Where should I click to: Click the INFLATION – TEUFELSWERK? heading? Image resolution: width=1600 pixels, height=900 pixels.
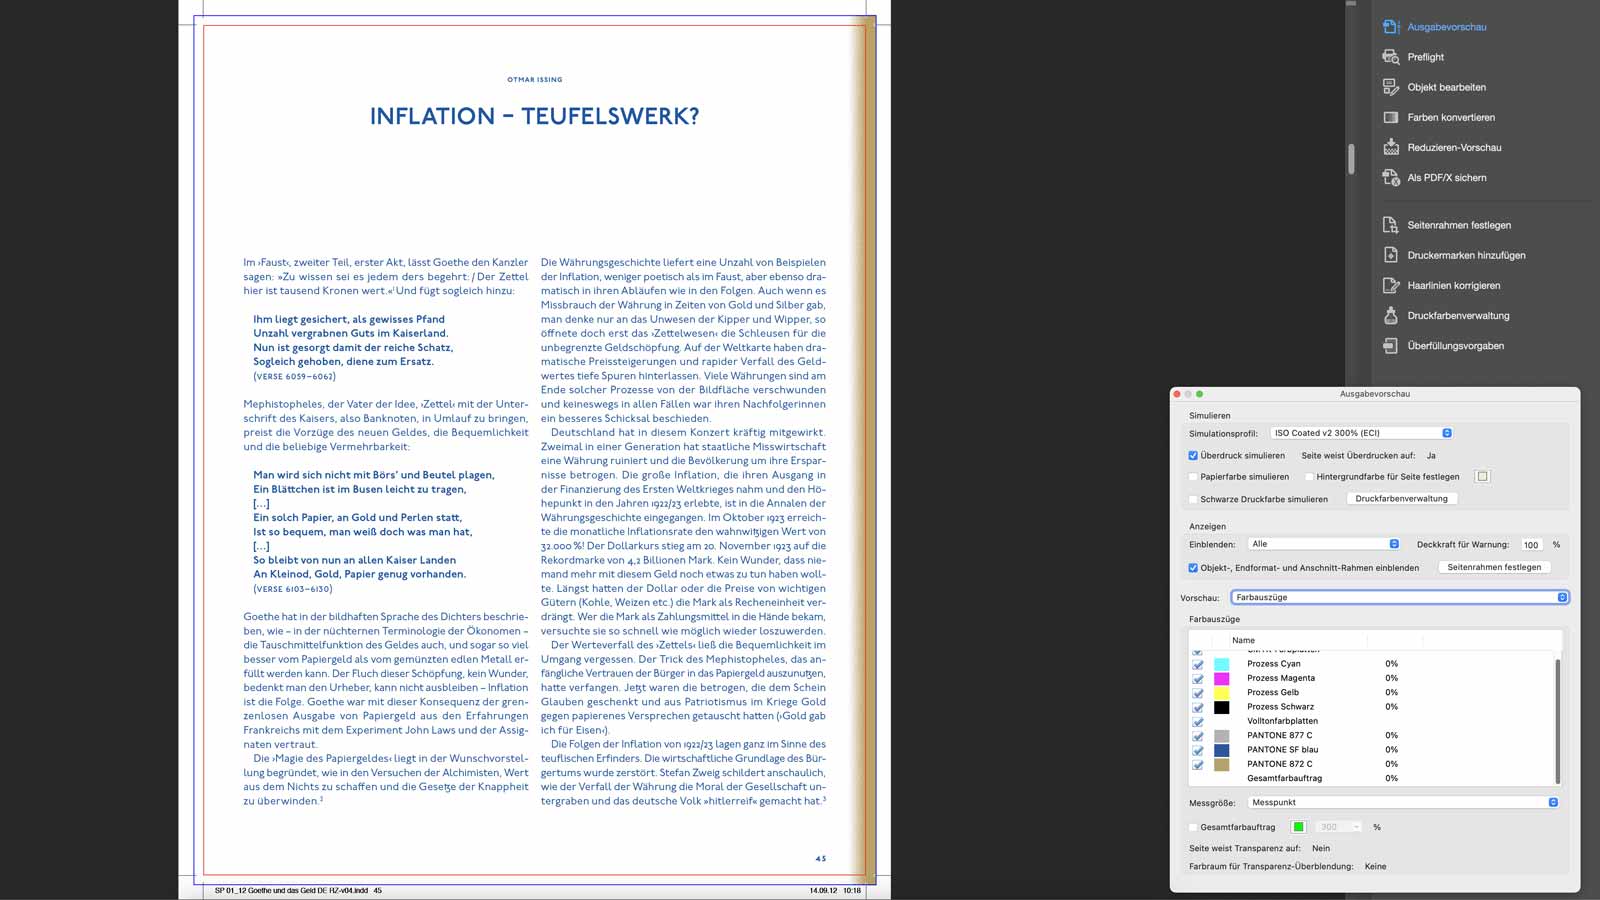click(x=535, y=116)
